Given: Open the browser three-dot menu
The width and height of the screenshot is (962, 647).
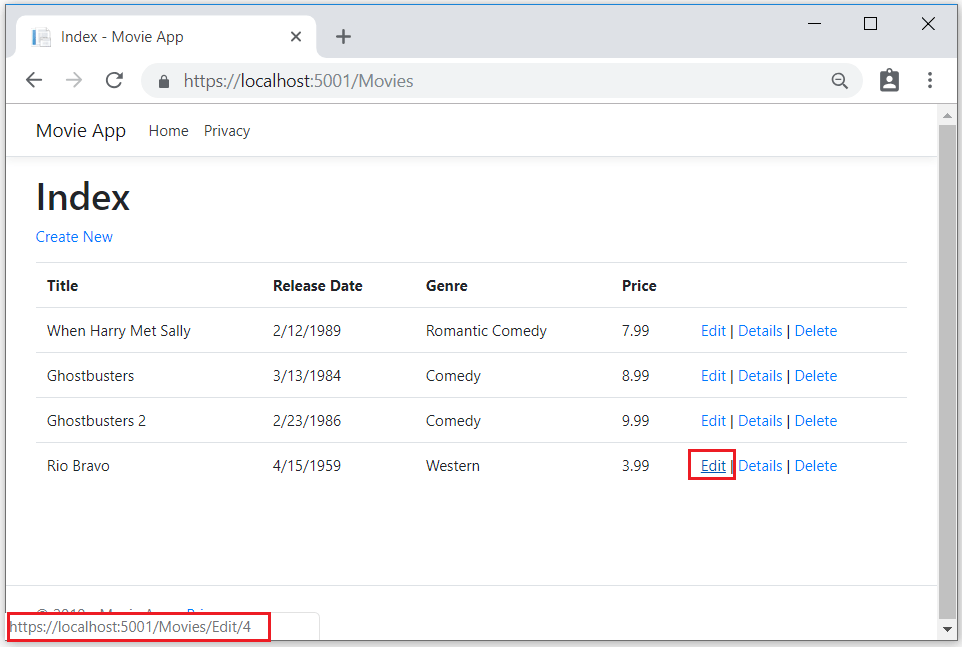Looking at the screenshot, I should [930, 80].
